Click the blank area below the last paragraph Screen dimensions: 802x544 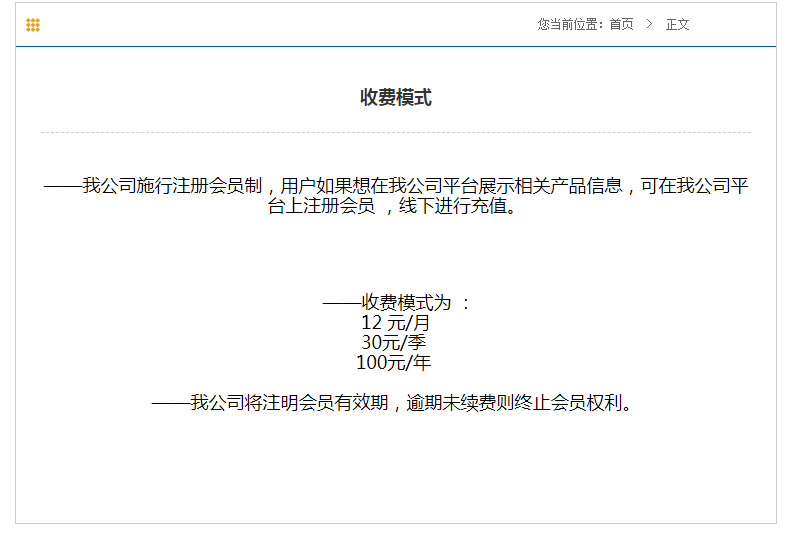pos(396,470)
